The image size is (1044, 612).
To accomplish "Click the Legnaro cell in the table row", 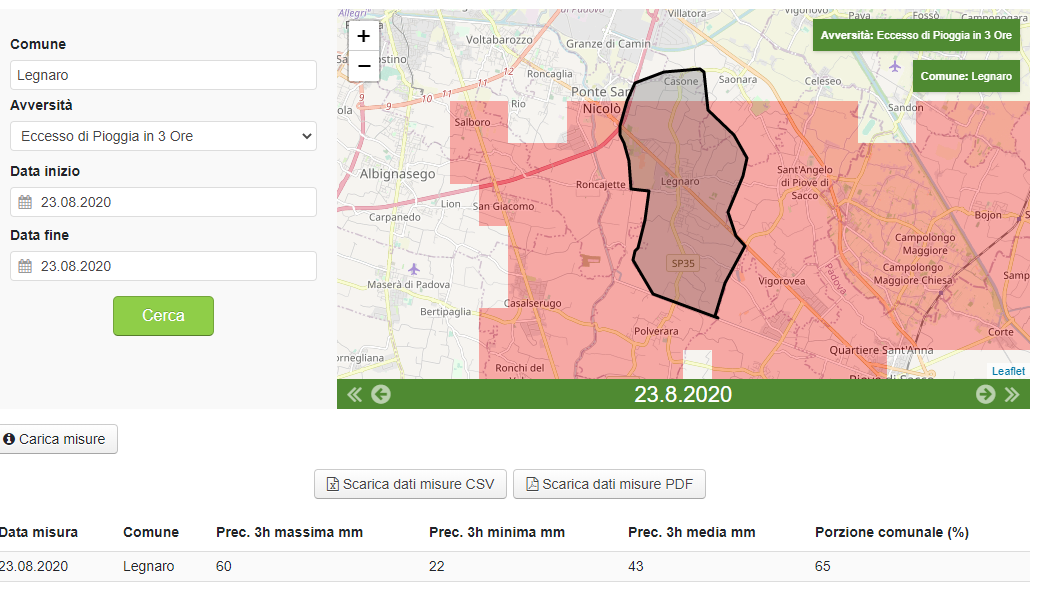I will (148, 567).
